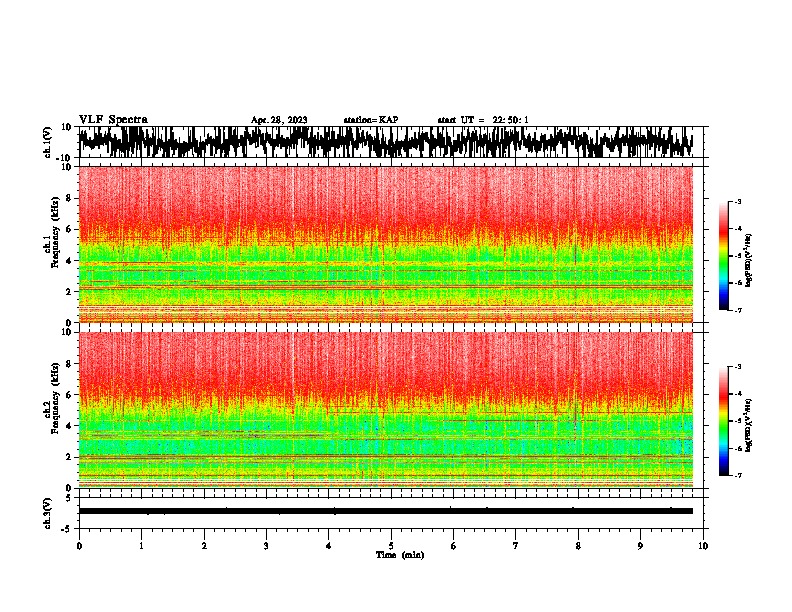
Task: Click the ch.2 spectrogram color scale bar
Action: [724, 421]
